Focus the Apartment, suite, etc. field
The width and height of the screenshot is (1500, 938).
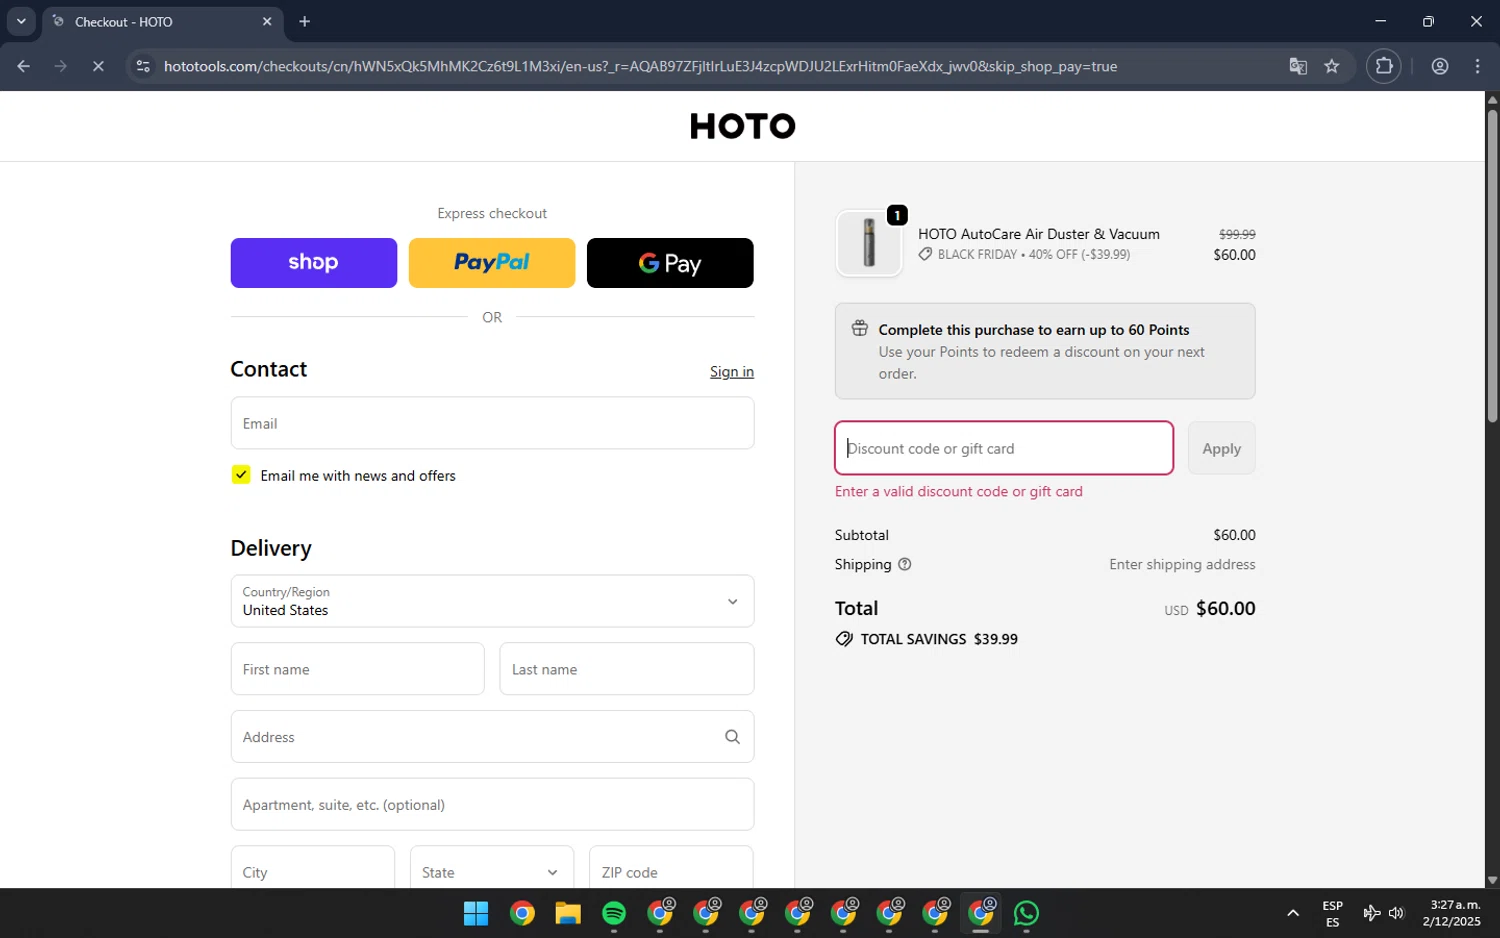492,805
